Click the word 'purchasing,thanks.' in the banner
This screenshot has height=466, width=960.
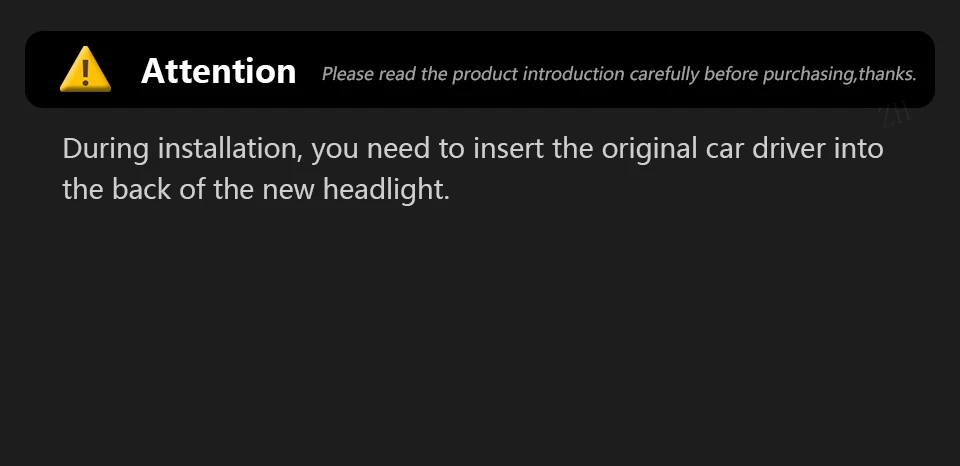[x=839, y=74]
